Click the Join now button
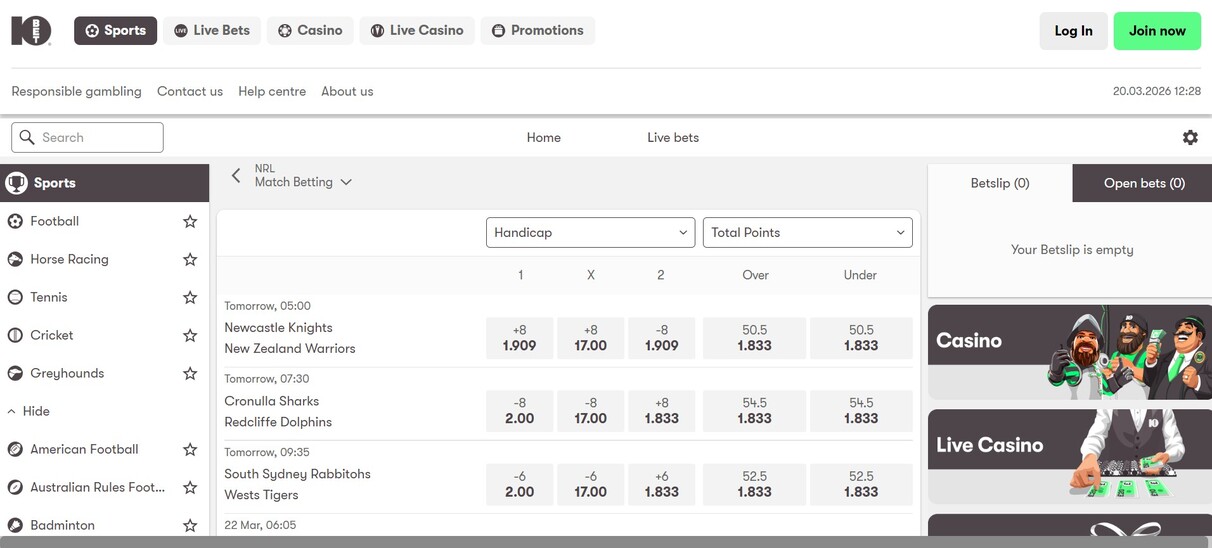Viewport: 1212px width, 548px height. pyautogui.click(x=1157, y=31)
